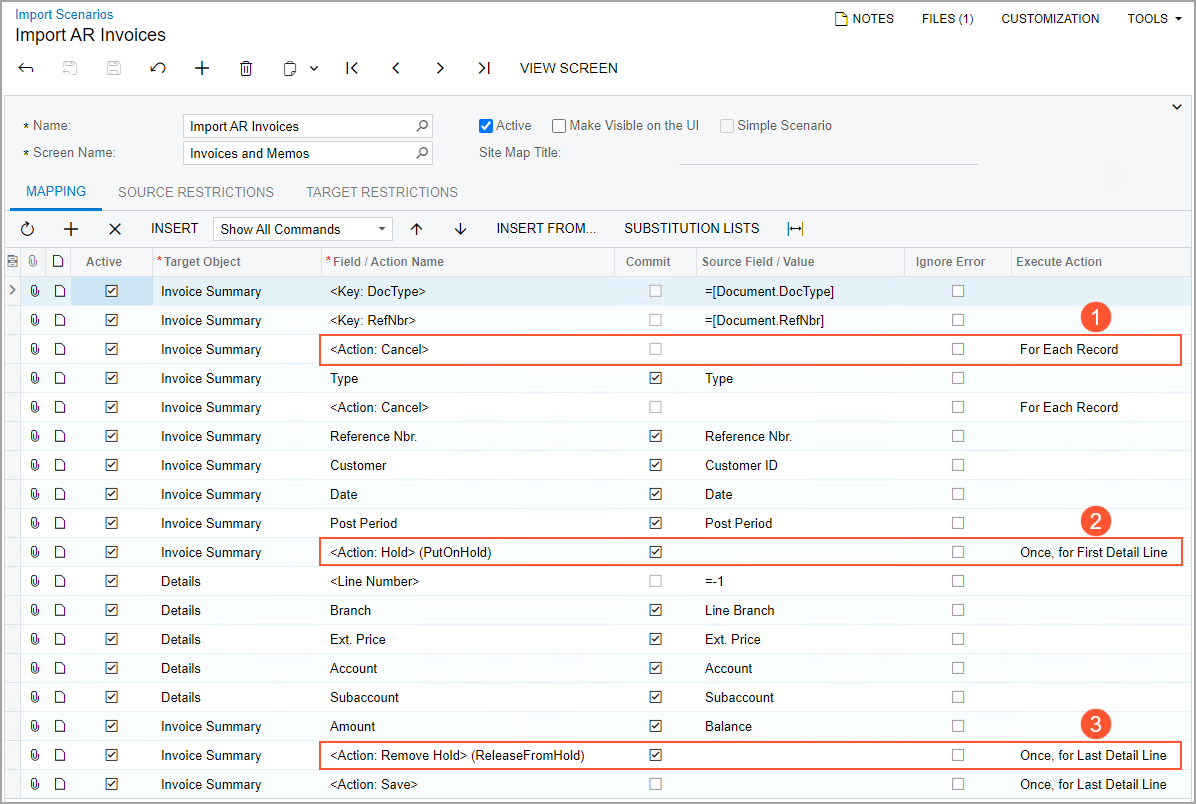The height and width of the screenshot is (804, 1196).
Task: Click the plus icon to add new scenario
Action: pos(202,68)
